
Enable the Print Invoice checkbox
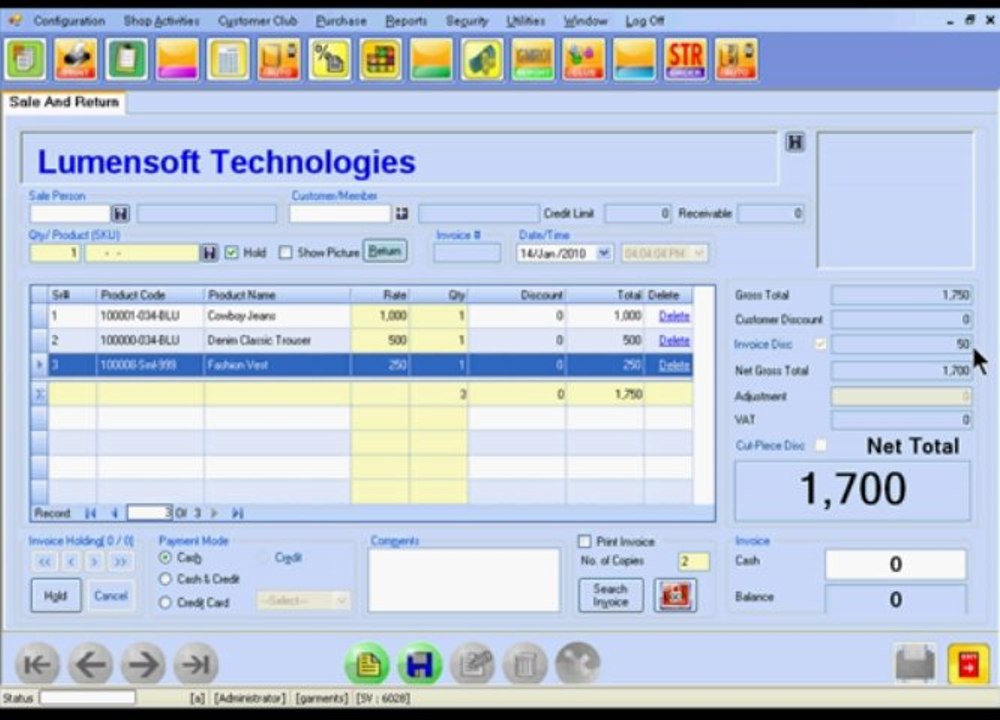(x=584, y=541)
